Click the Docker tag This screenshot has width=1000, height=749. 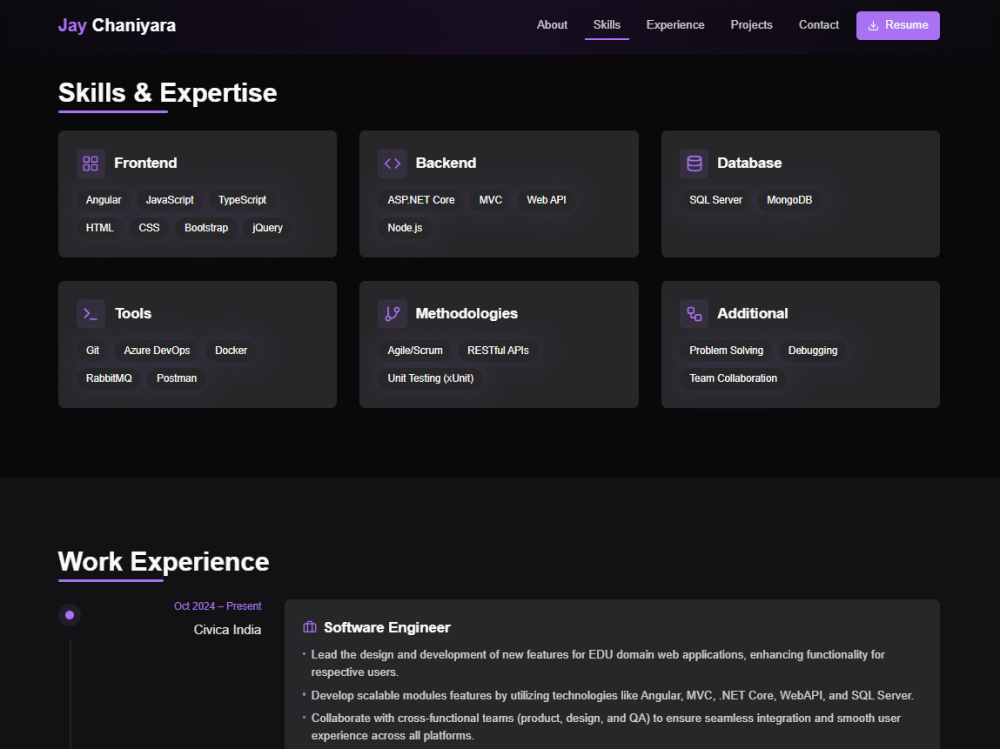[231, 350]
